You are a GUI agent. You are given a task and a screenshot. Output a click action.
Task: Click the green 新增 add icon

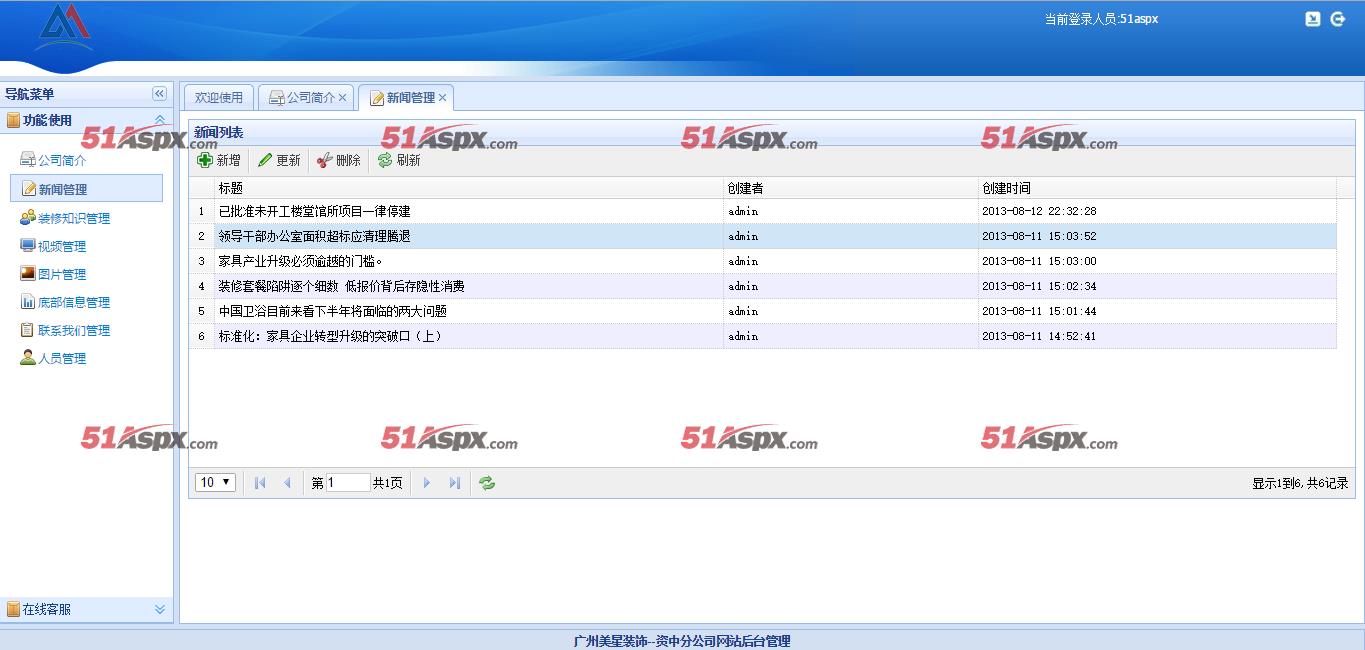[205, 160]
